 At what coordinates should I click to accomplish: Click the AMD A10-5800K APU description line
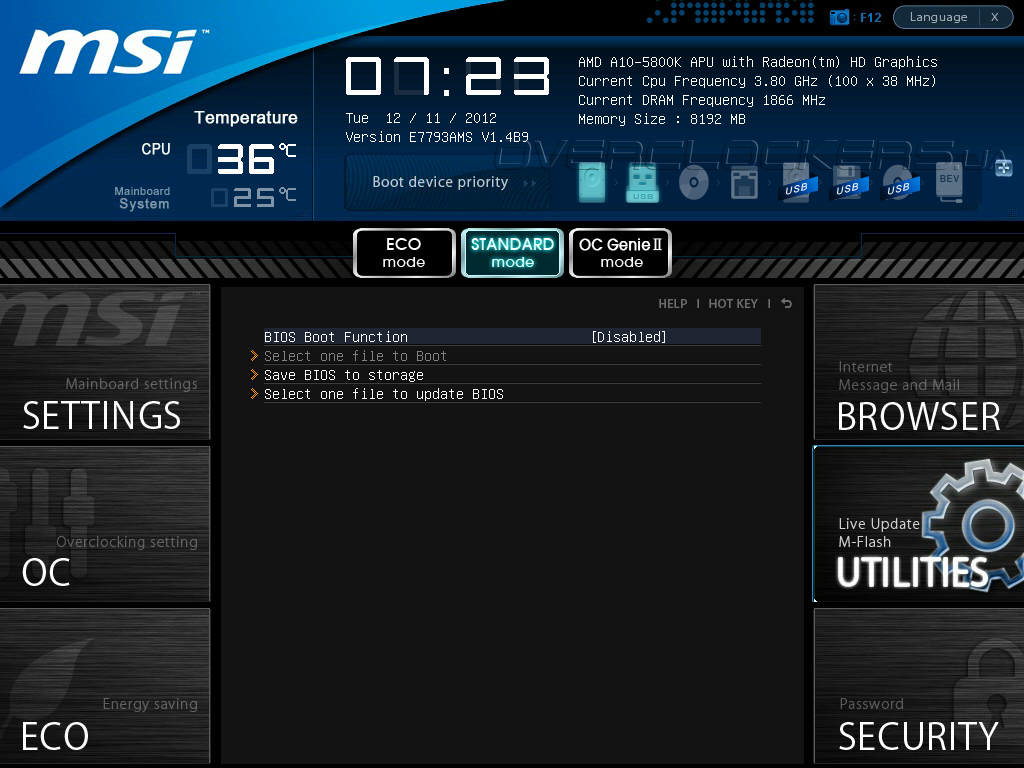point(758,62)
